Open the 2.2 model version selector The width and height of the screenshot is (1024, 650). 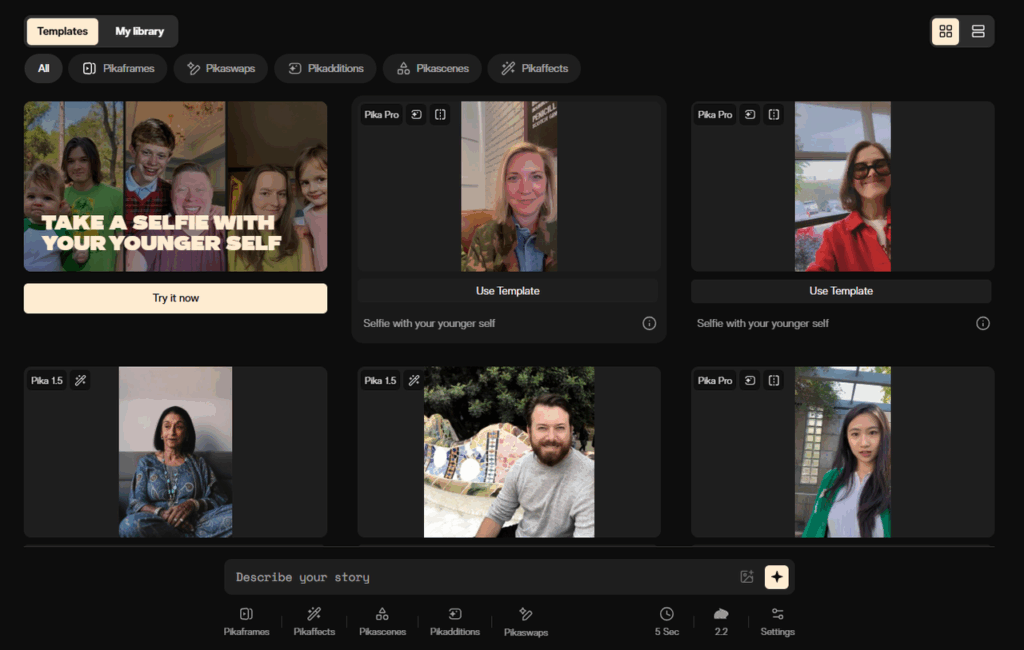click(721, 621)
